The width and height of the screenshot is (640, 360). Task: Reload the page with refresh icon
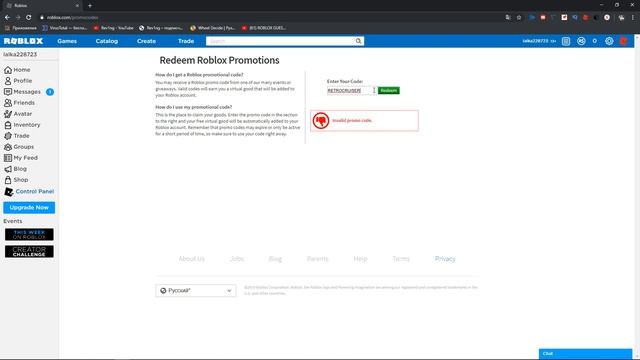click(x=29, y=18)
